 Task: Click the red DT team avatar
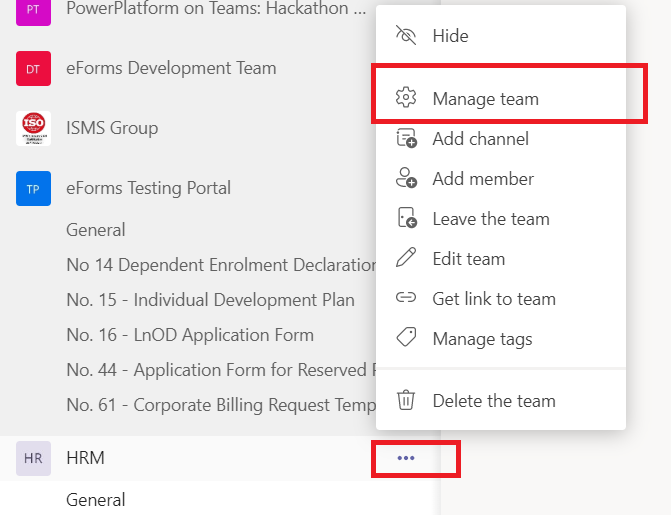(x=33, y=68)
